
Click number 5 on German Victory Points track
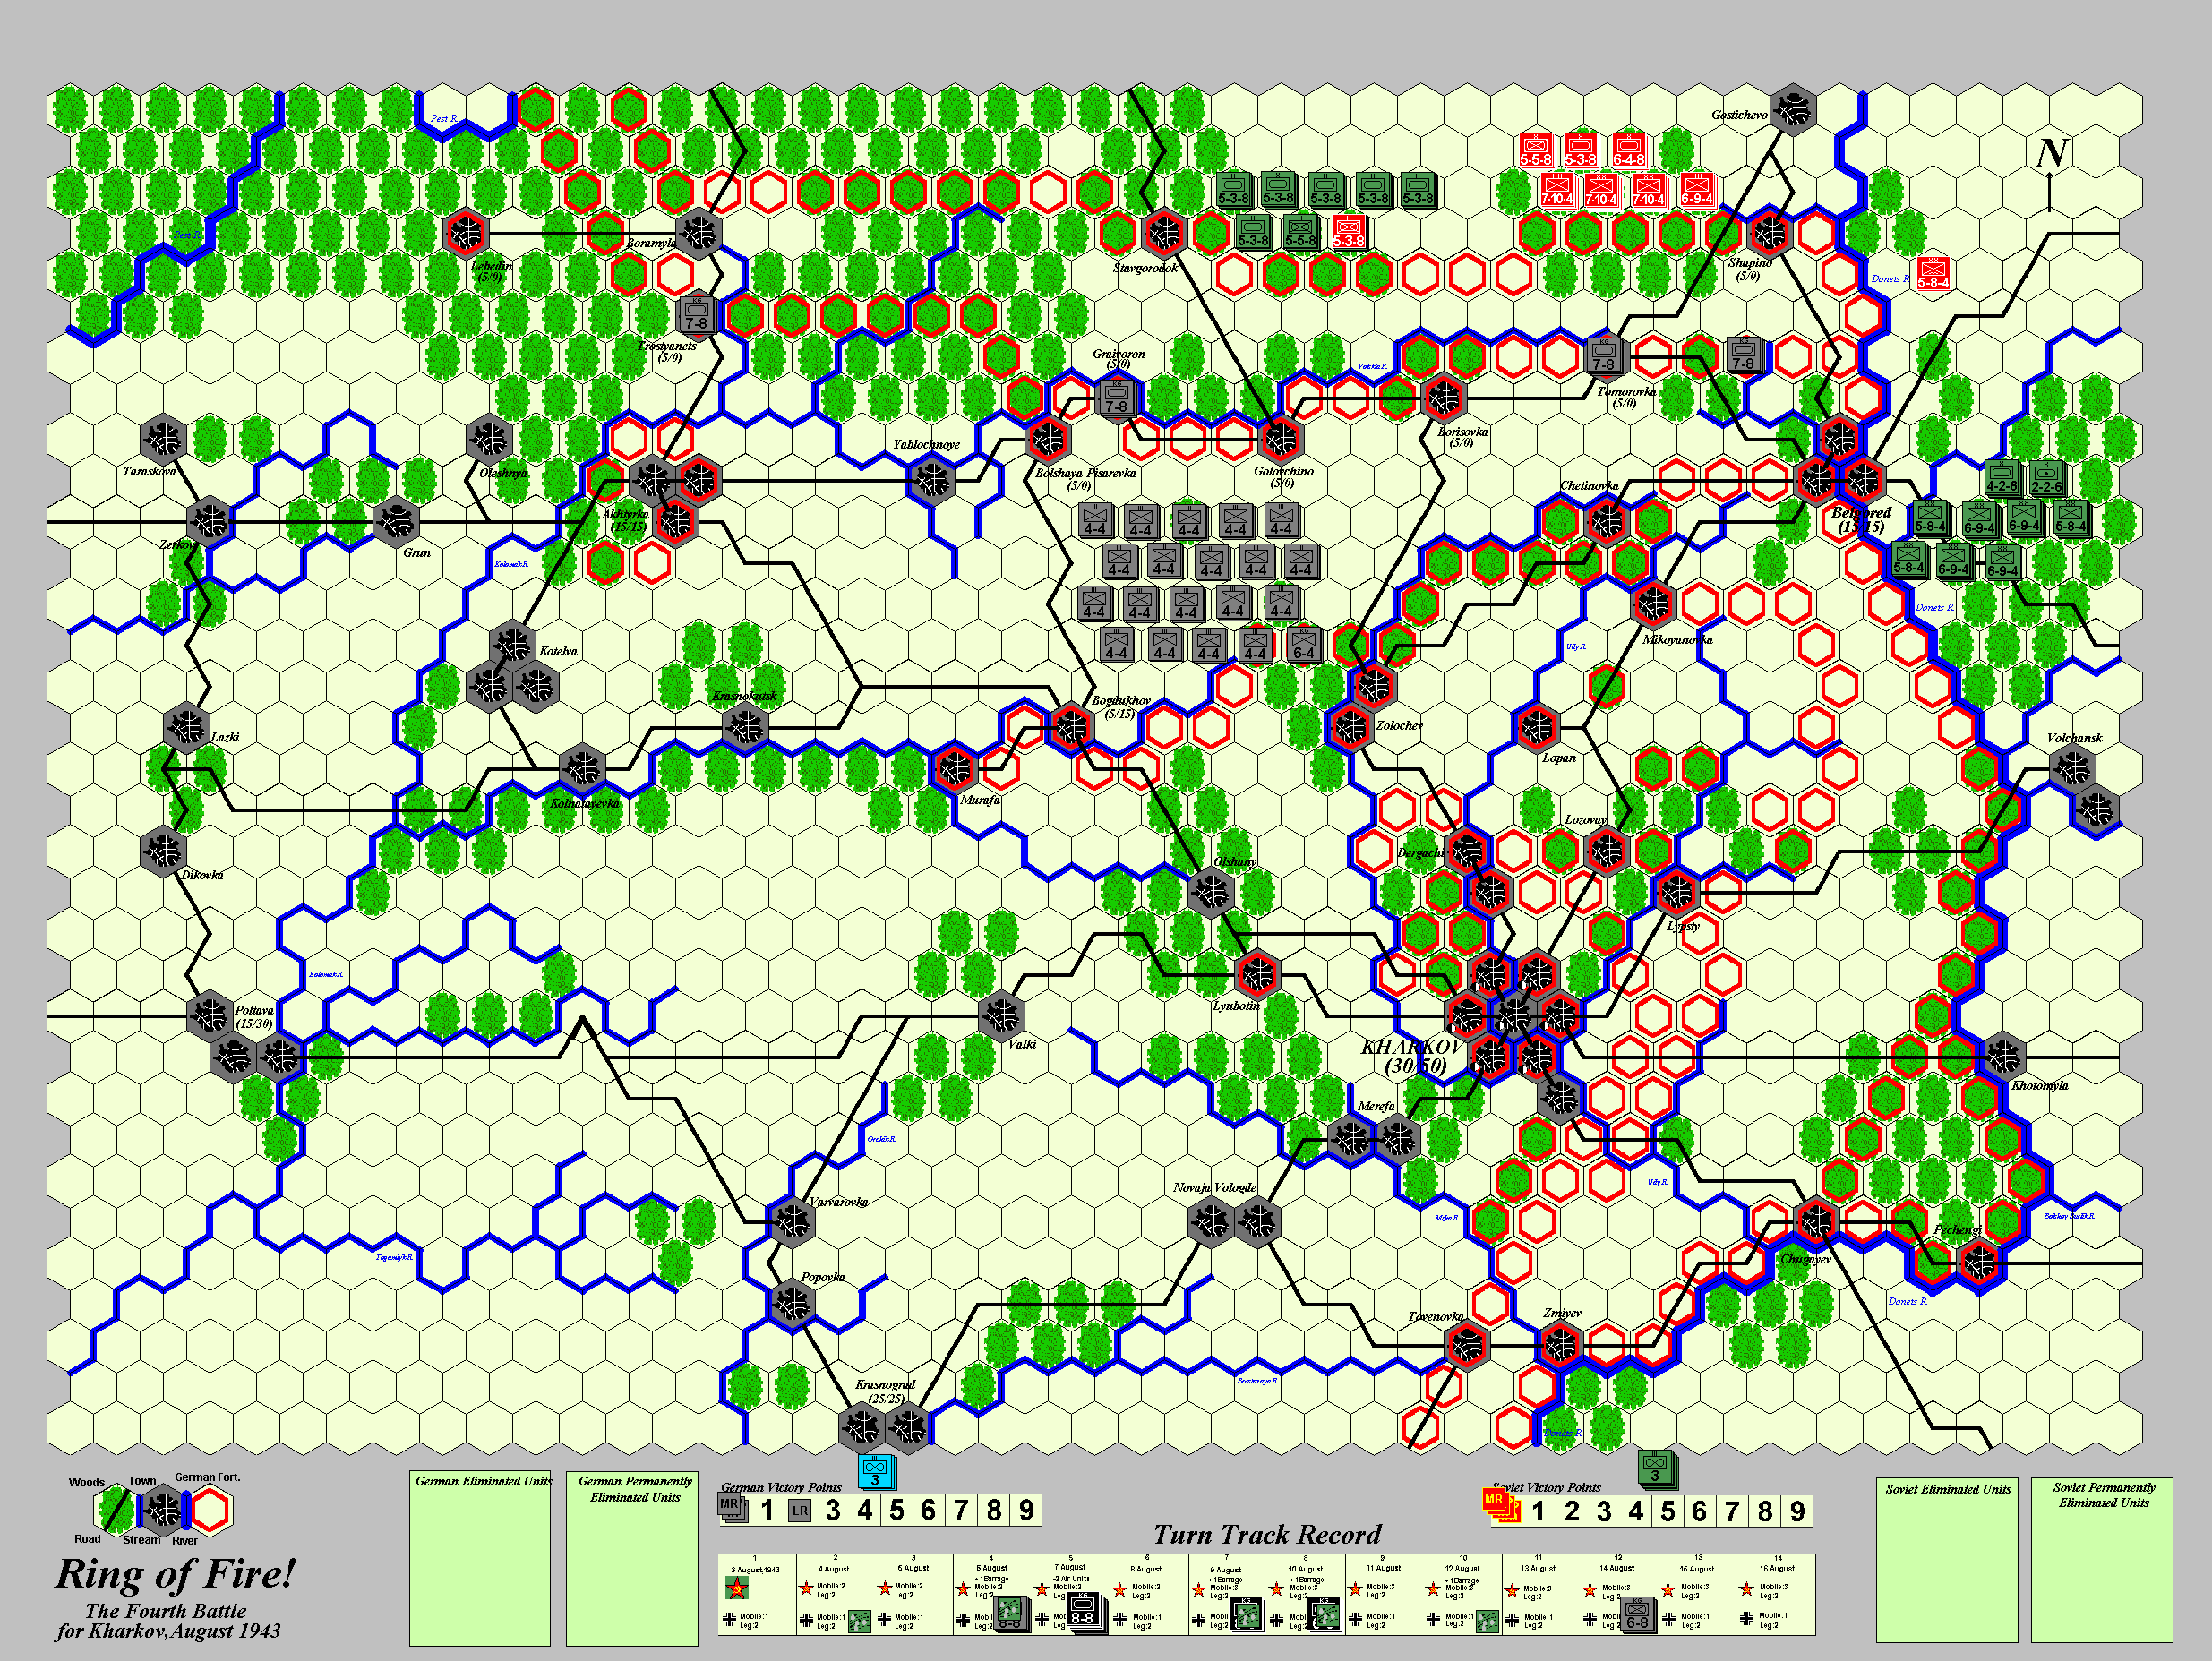click(x=897, y=1510)
